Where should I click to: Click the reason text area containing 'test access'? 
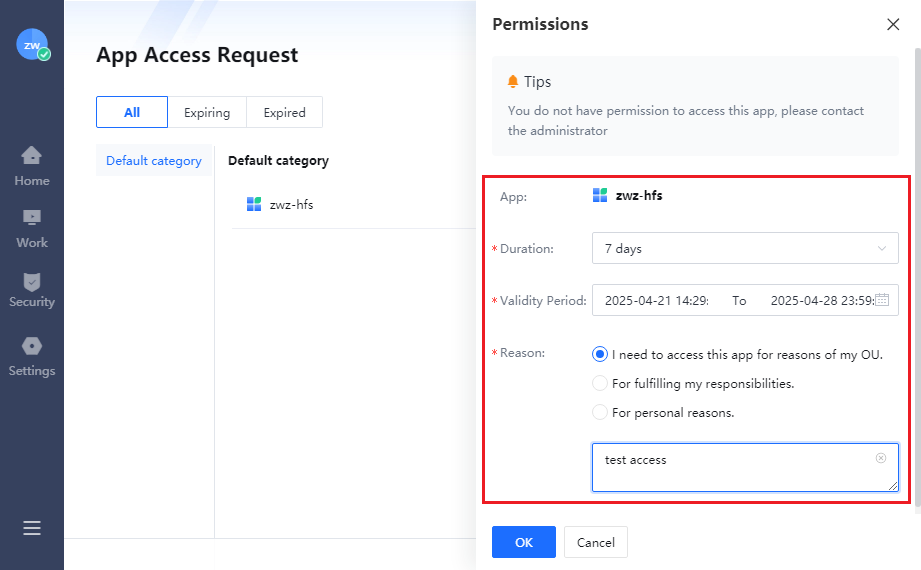(x=745, y=467)
